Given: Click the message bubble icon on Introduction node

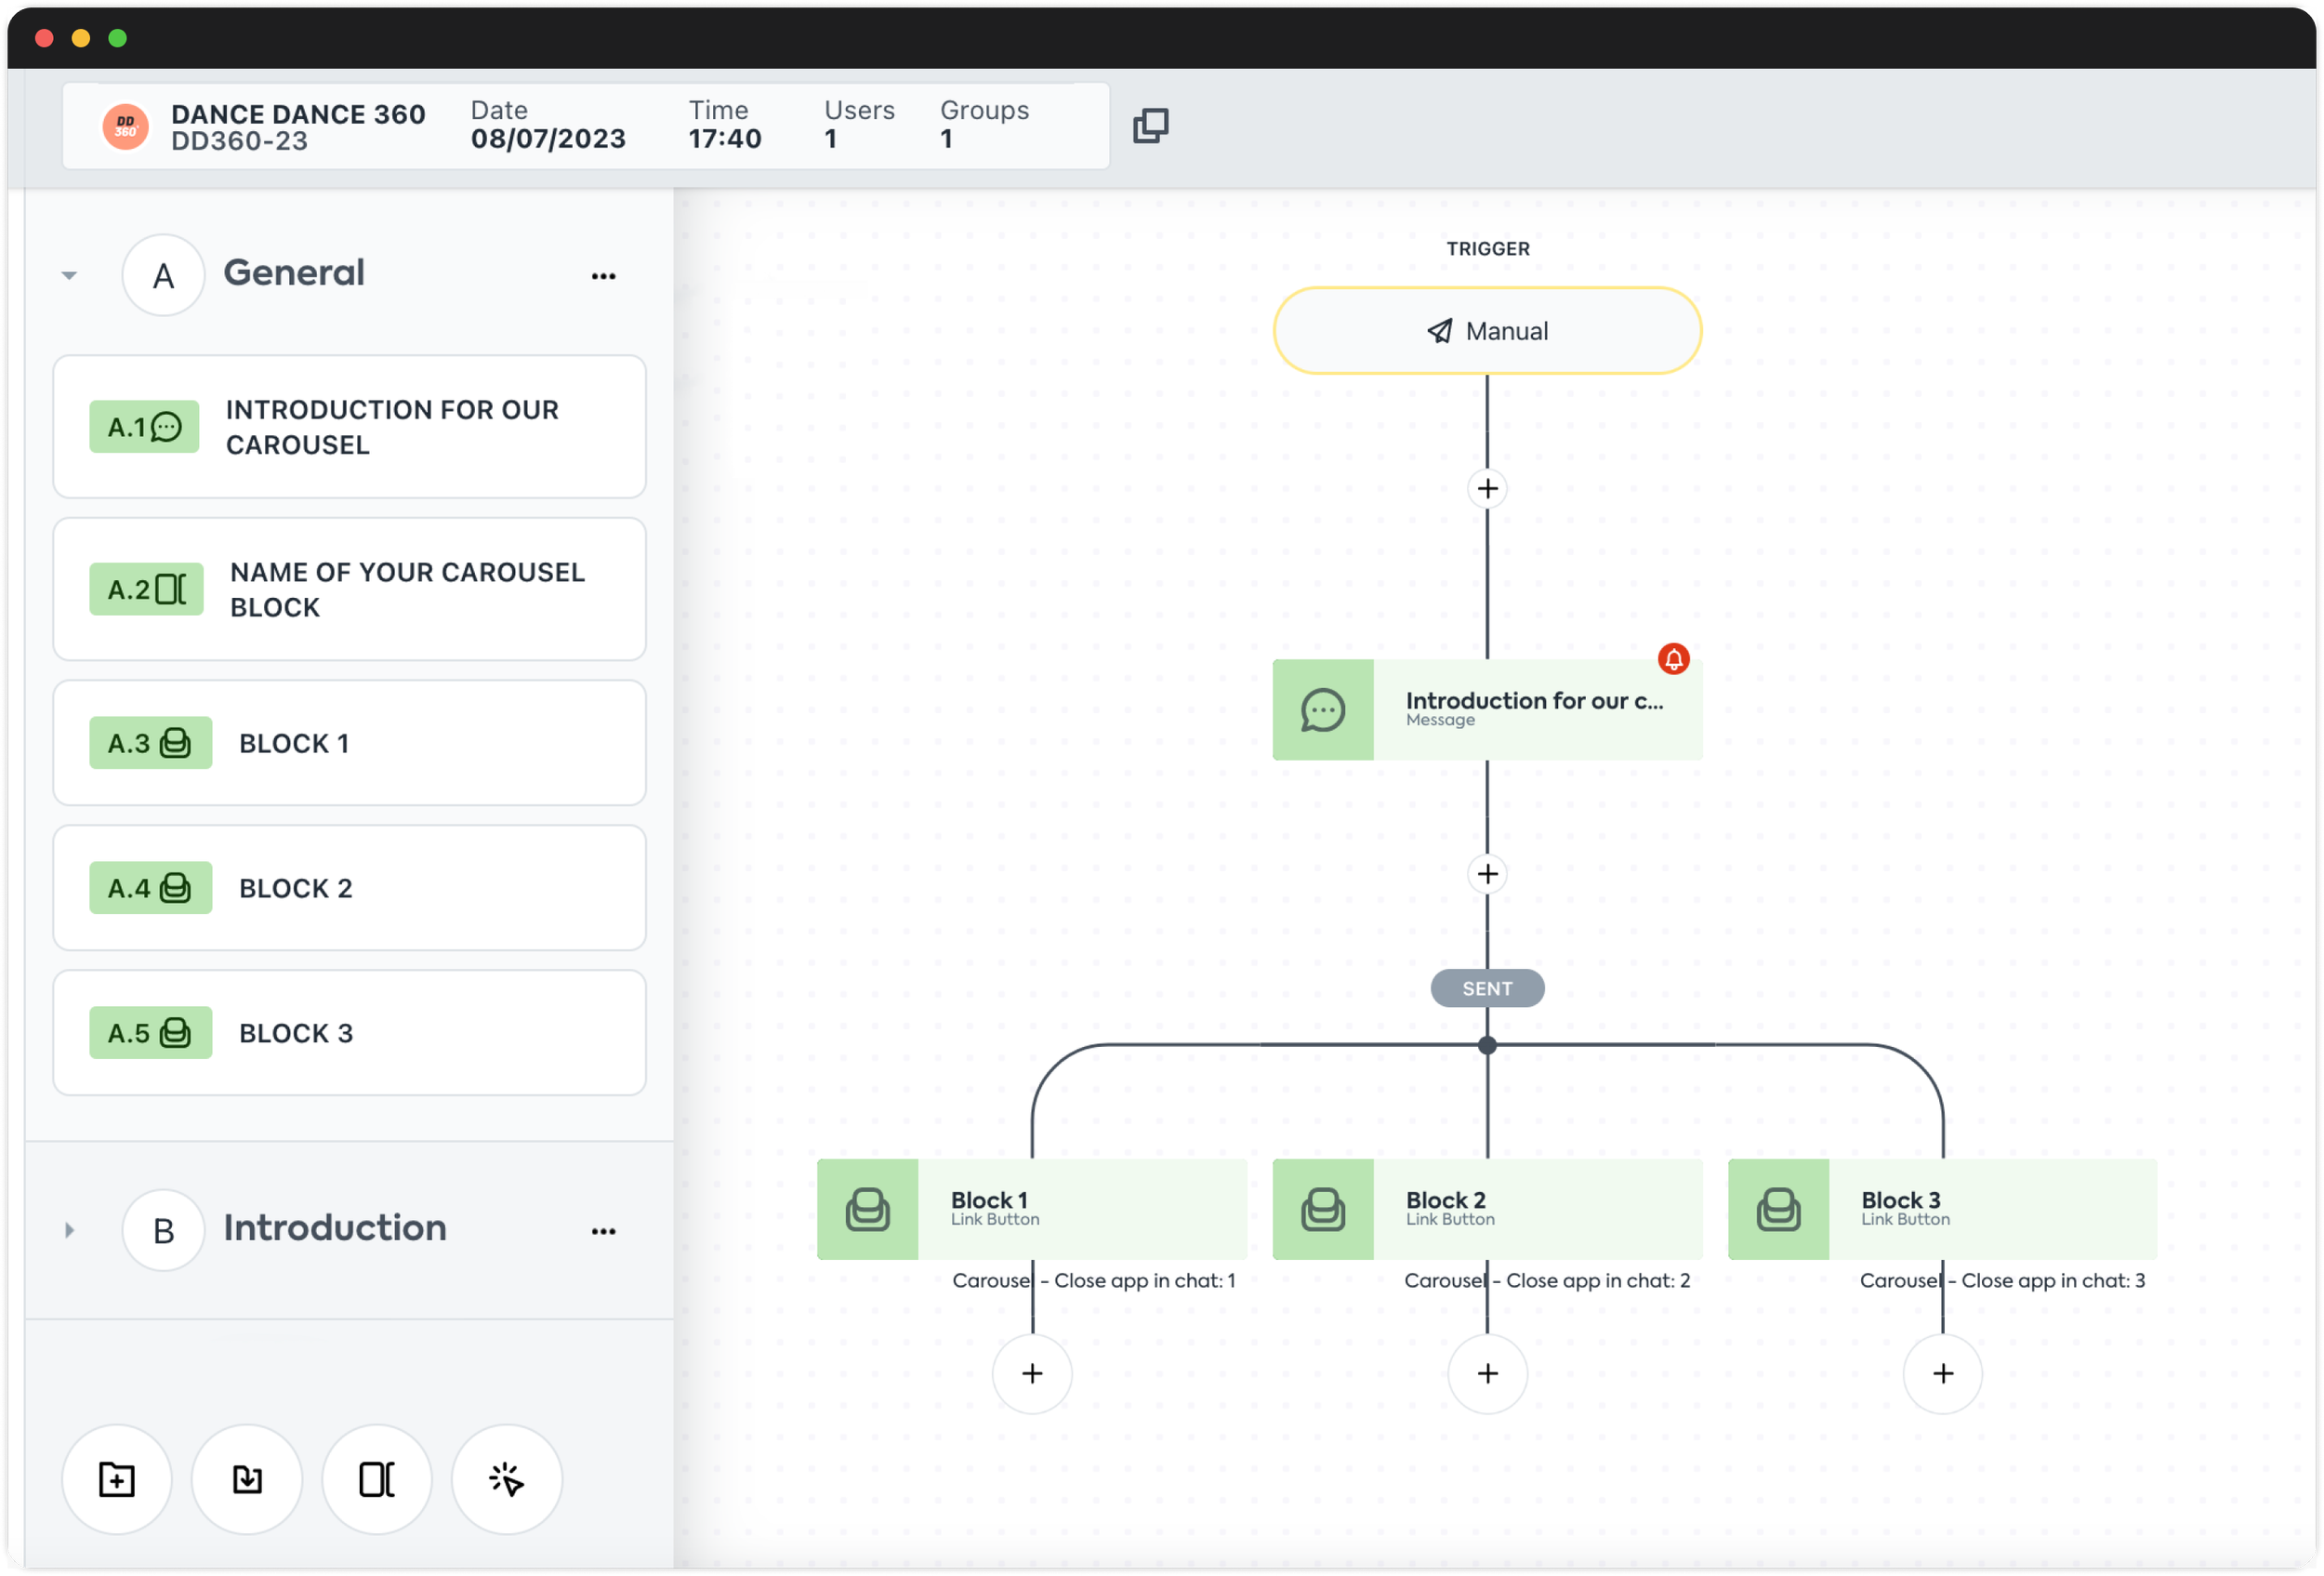Looking at the screenshot, I should (1323, 710).
